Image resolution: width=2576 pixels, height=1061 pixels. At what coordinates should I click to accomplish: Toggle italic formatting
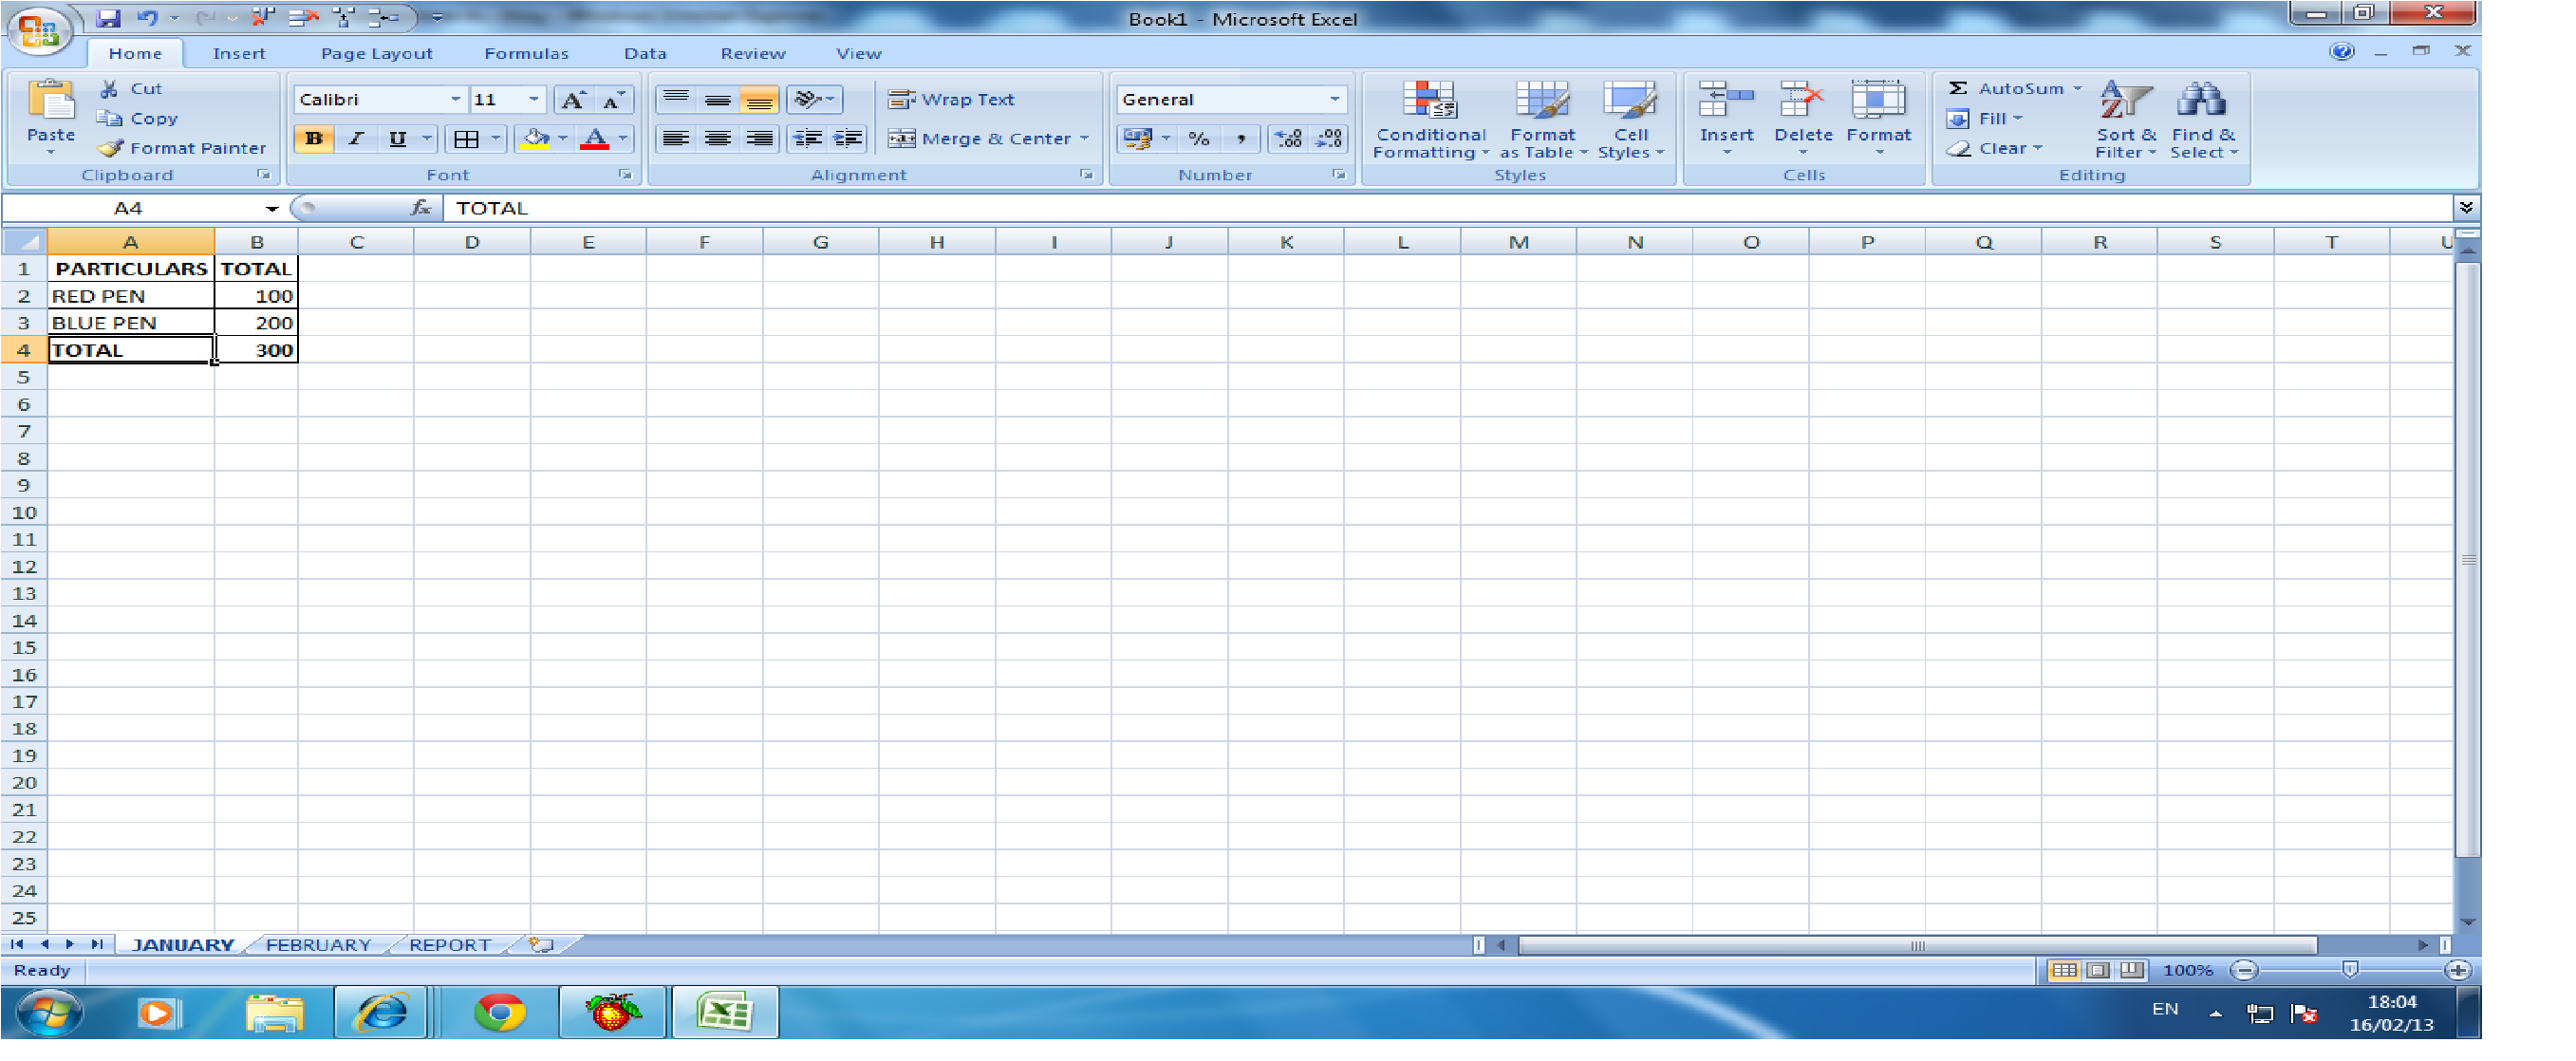point(356,139)
